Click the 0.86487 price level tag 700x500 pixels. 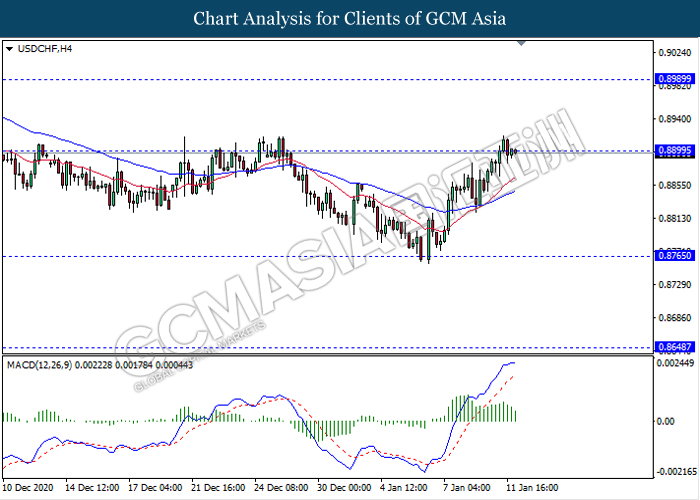coord(673,347)
